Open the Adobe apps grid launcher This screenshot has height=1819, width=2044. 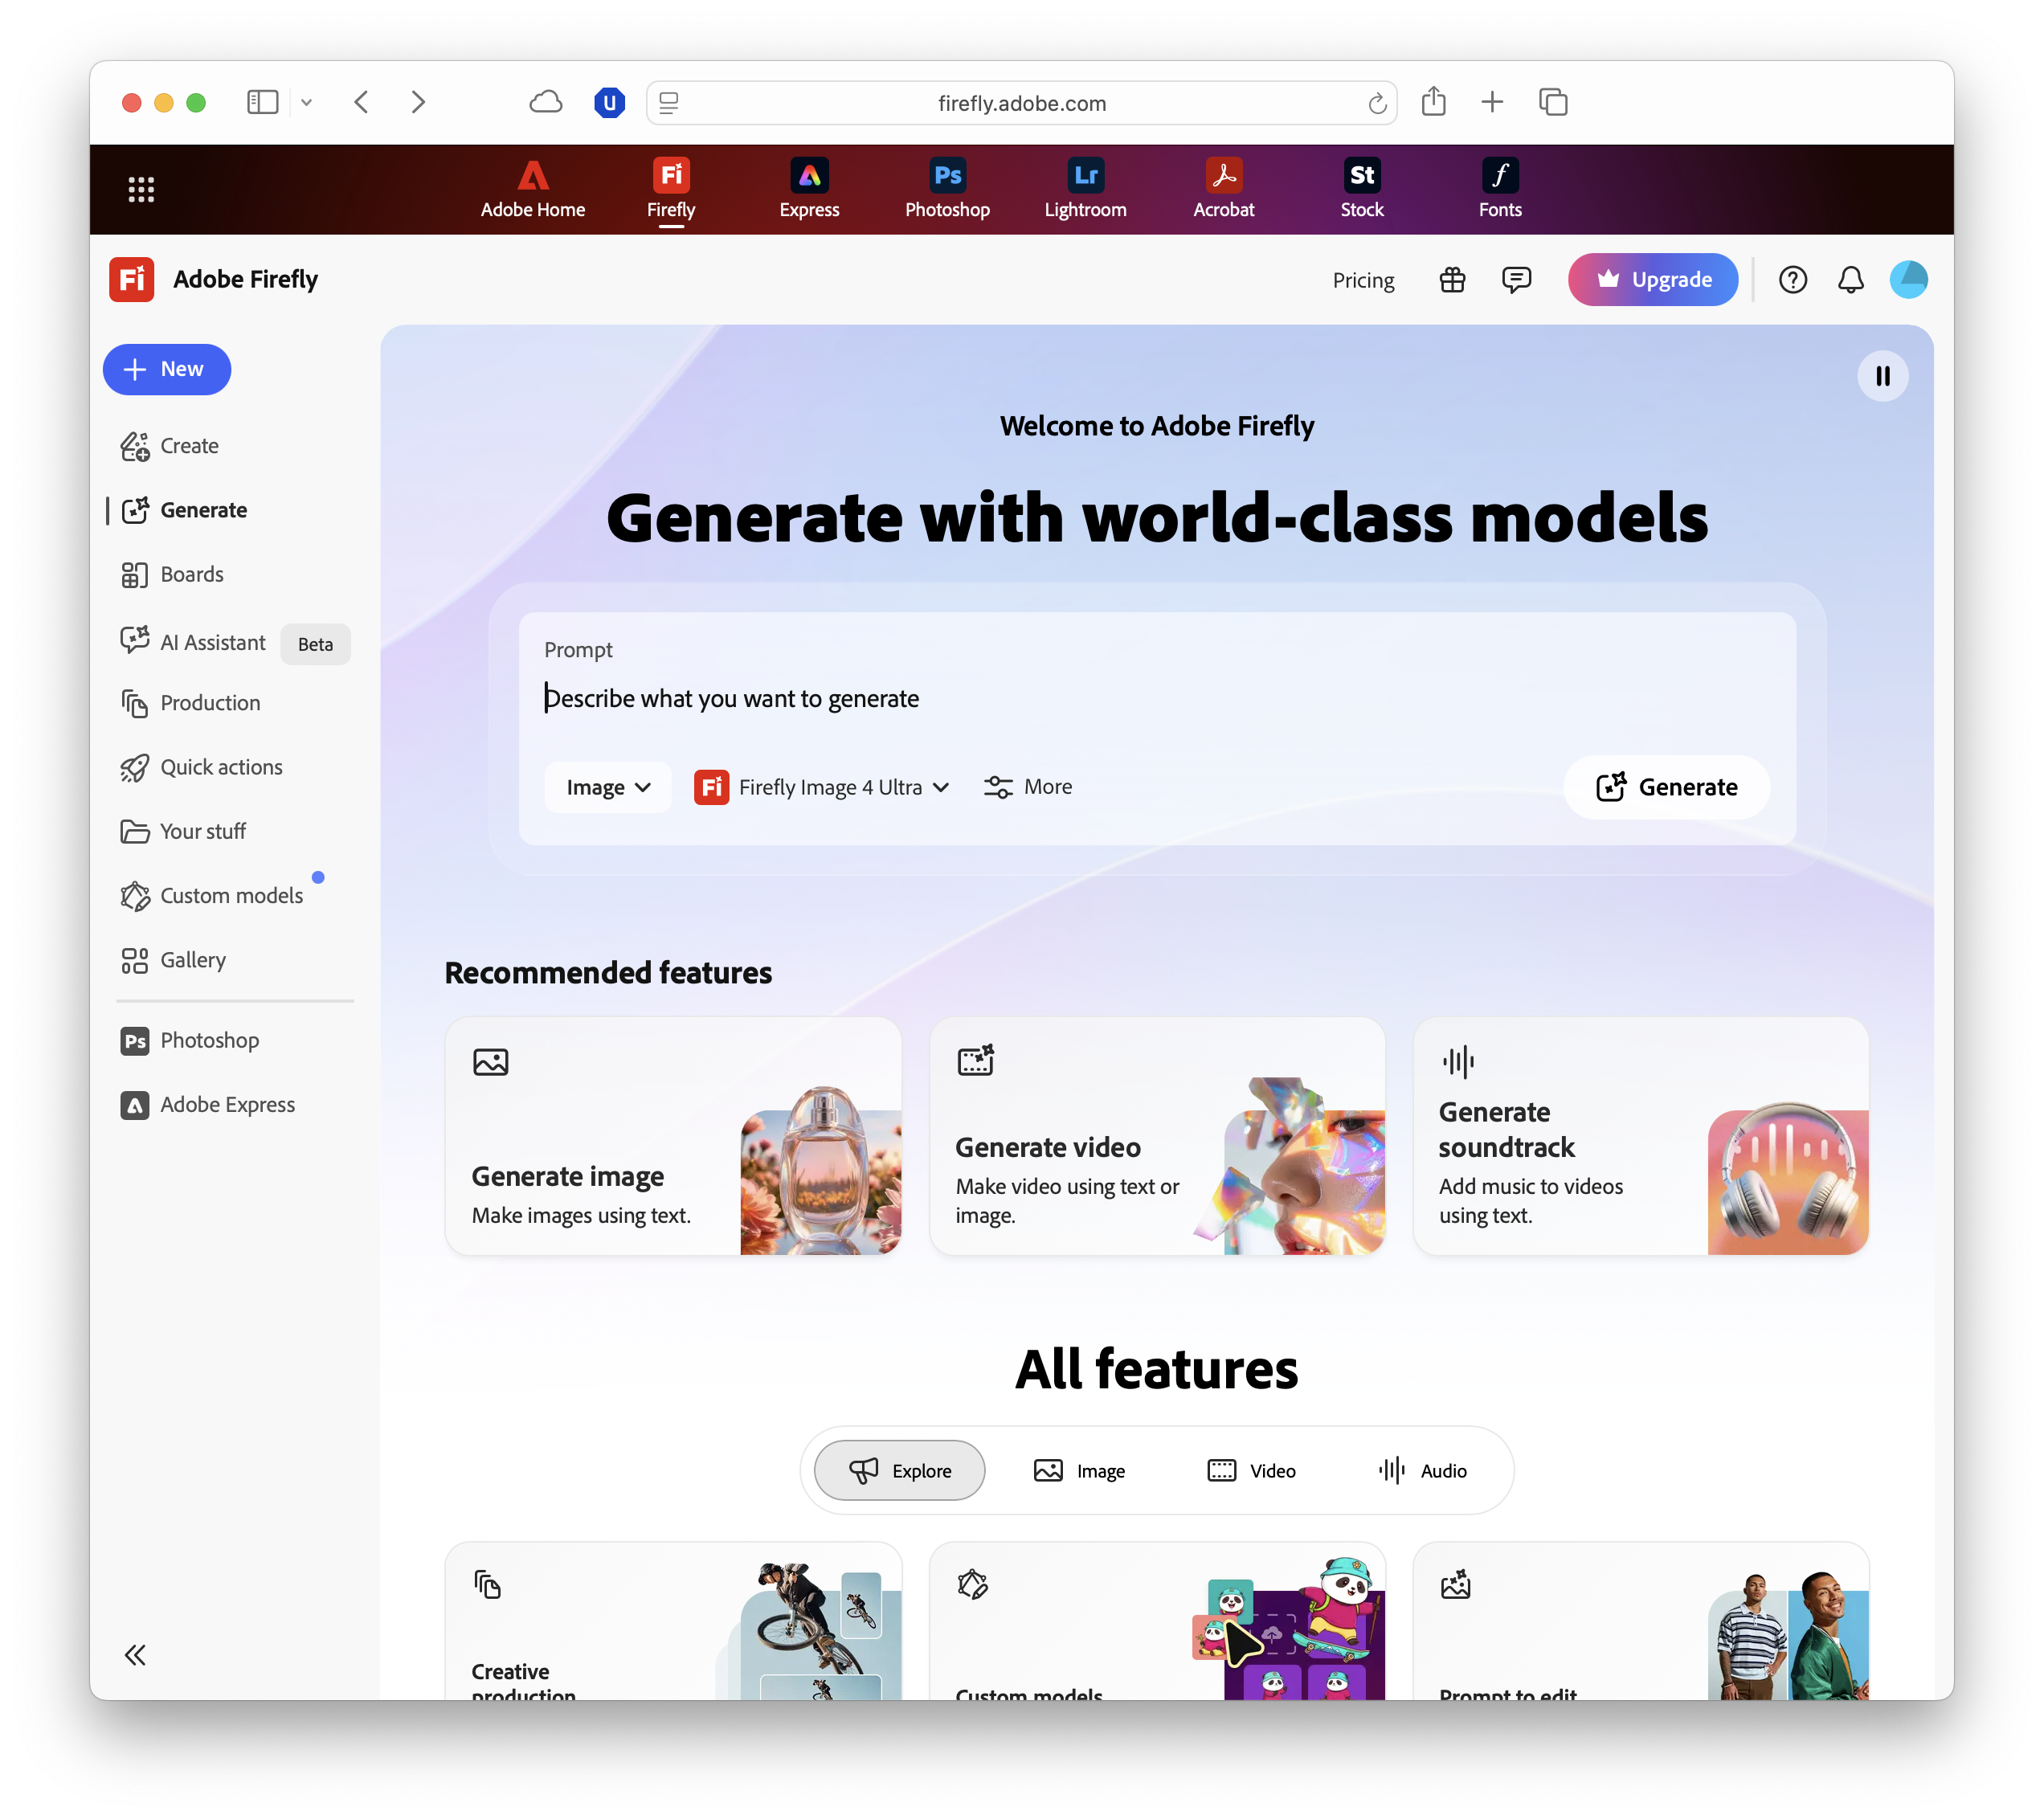point(141,189)
